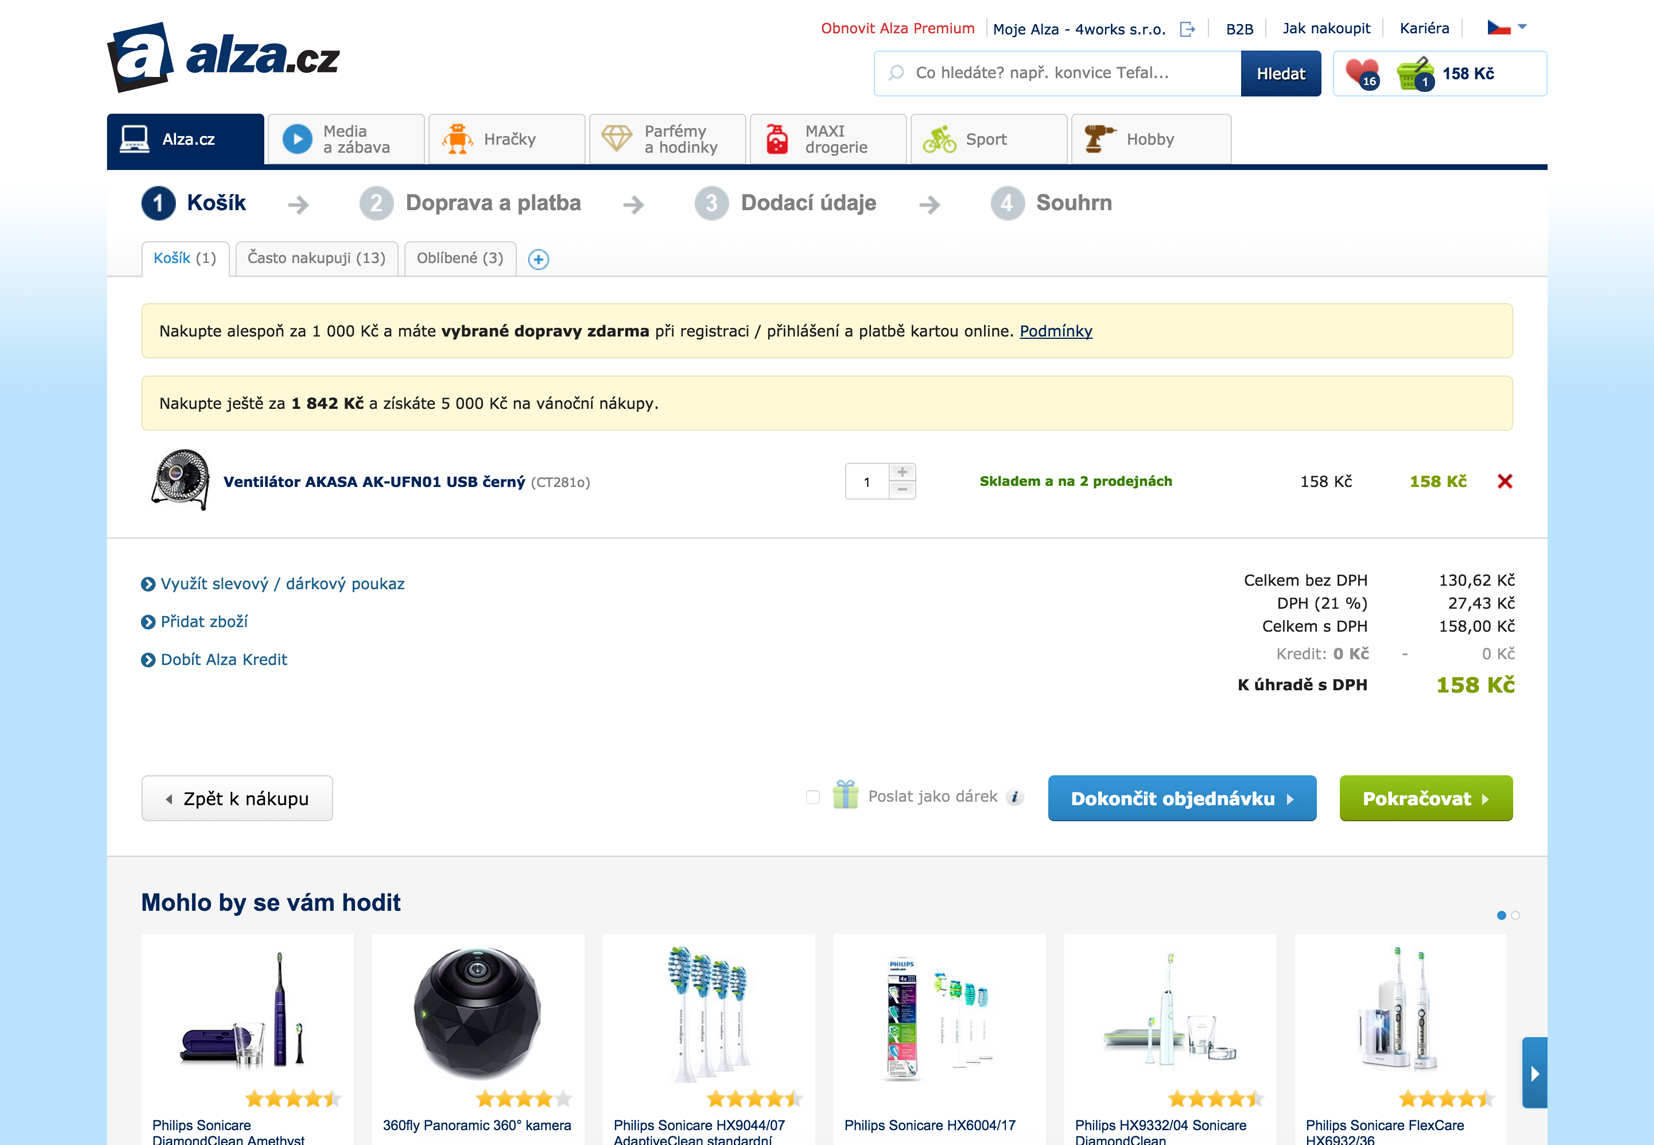This screenshot has height=1145, width=1654.
Task: Click the plus icon to add new list
Action: coord(538,259)
